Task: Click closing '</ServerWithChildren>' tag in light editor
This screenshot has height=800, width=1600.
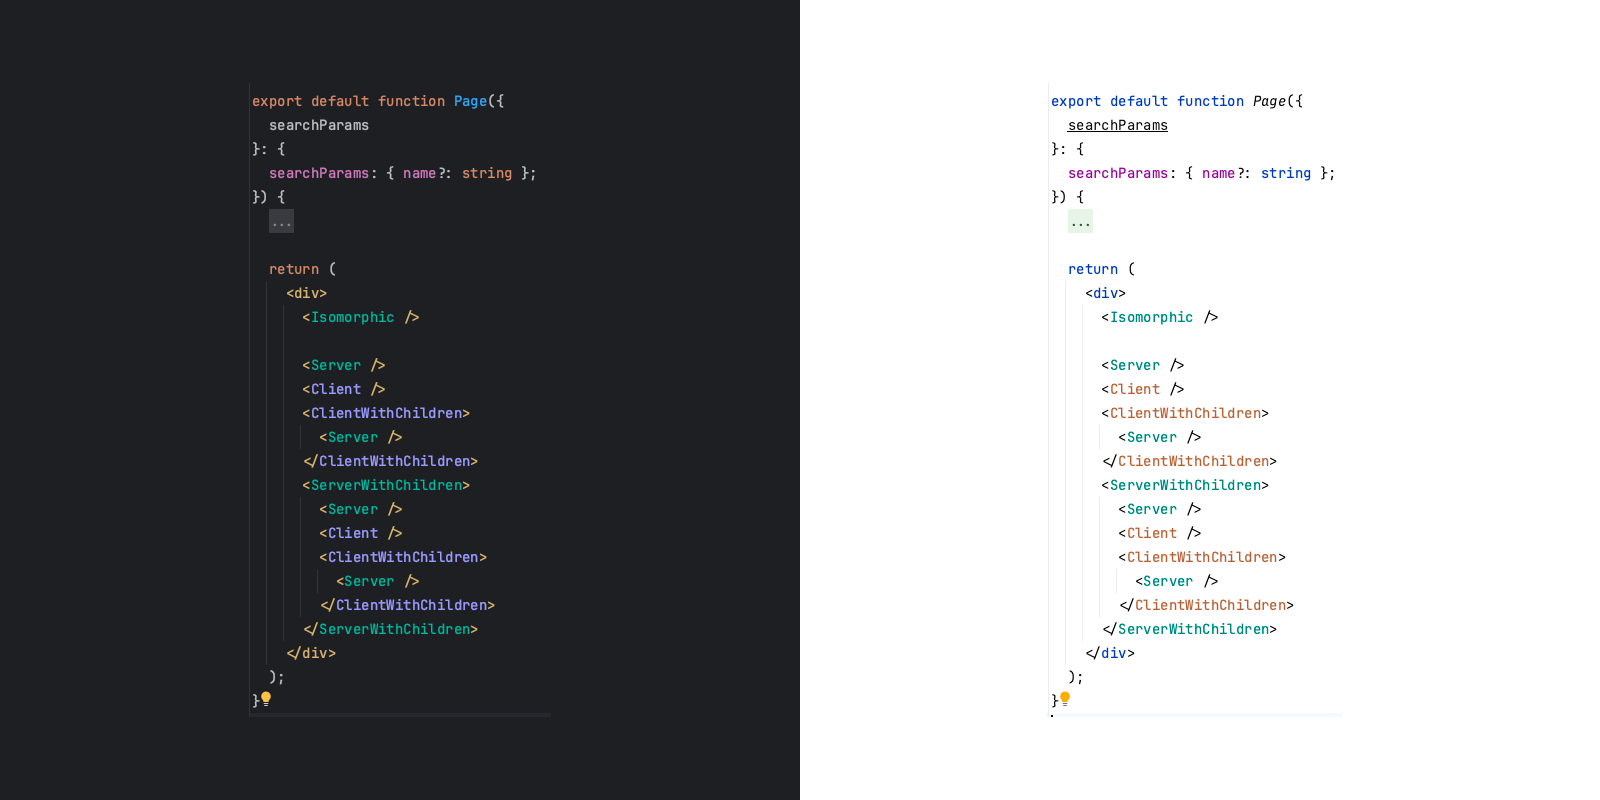Action: pos(1190,629)
